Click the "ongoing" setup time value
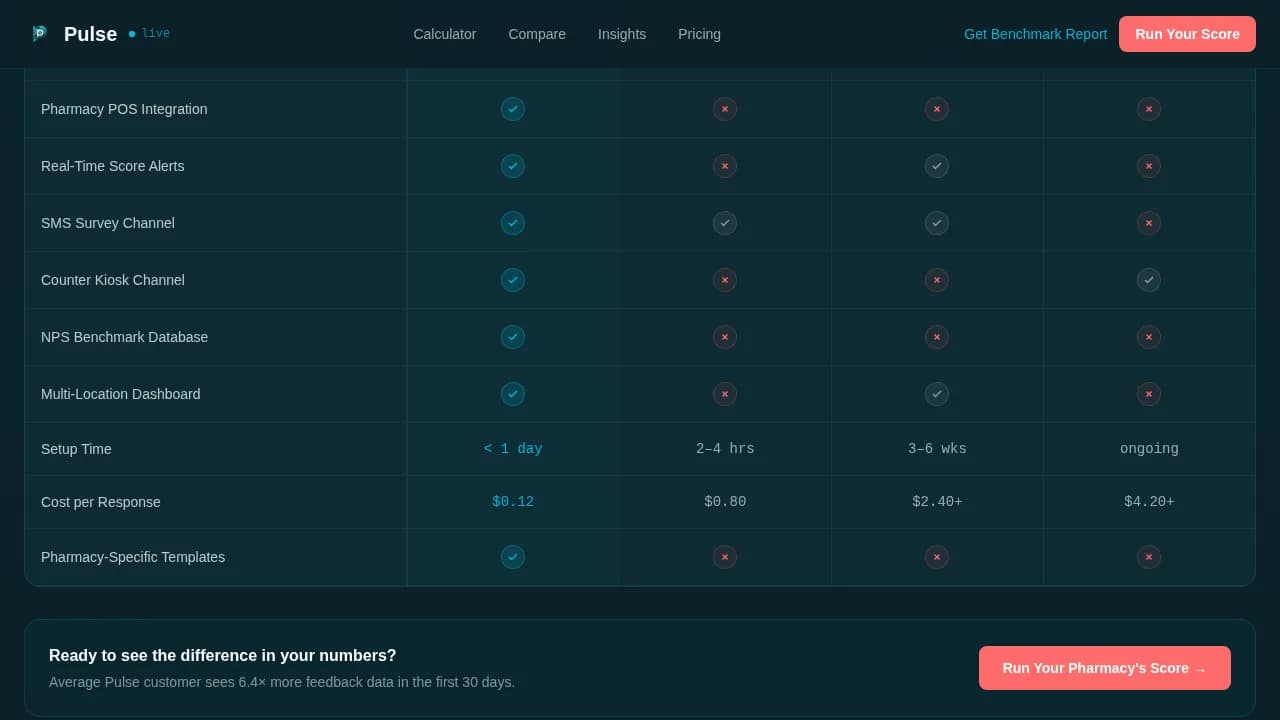 pos(1149,449)
